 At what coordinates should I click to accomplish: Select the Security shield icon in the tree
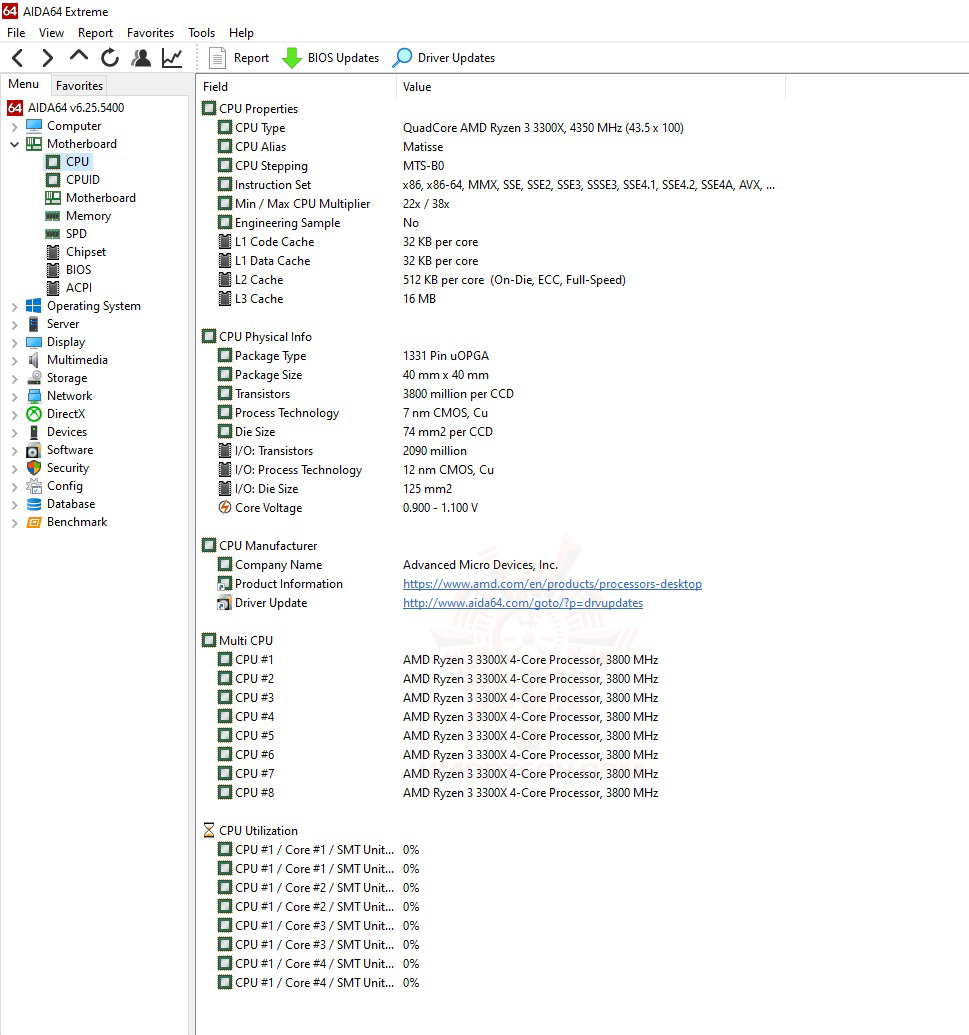point(34,468)
